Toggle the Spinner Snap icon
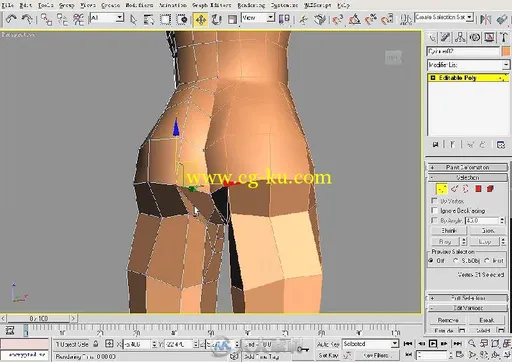The height and width of the screenshot is (362, 512). click(x=387, y=20)
